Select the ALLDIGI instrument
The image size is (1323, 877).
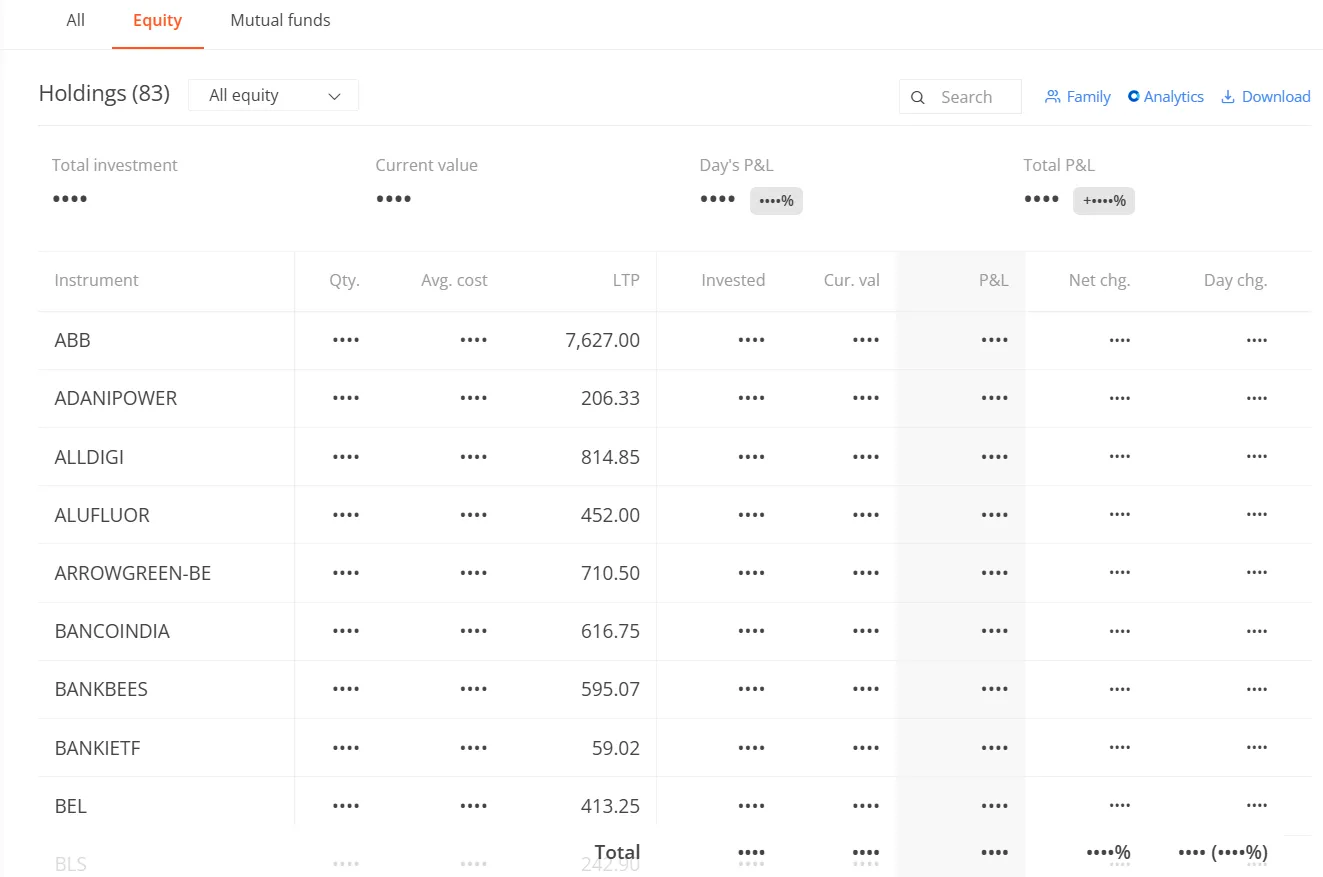[89, 457]
